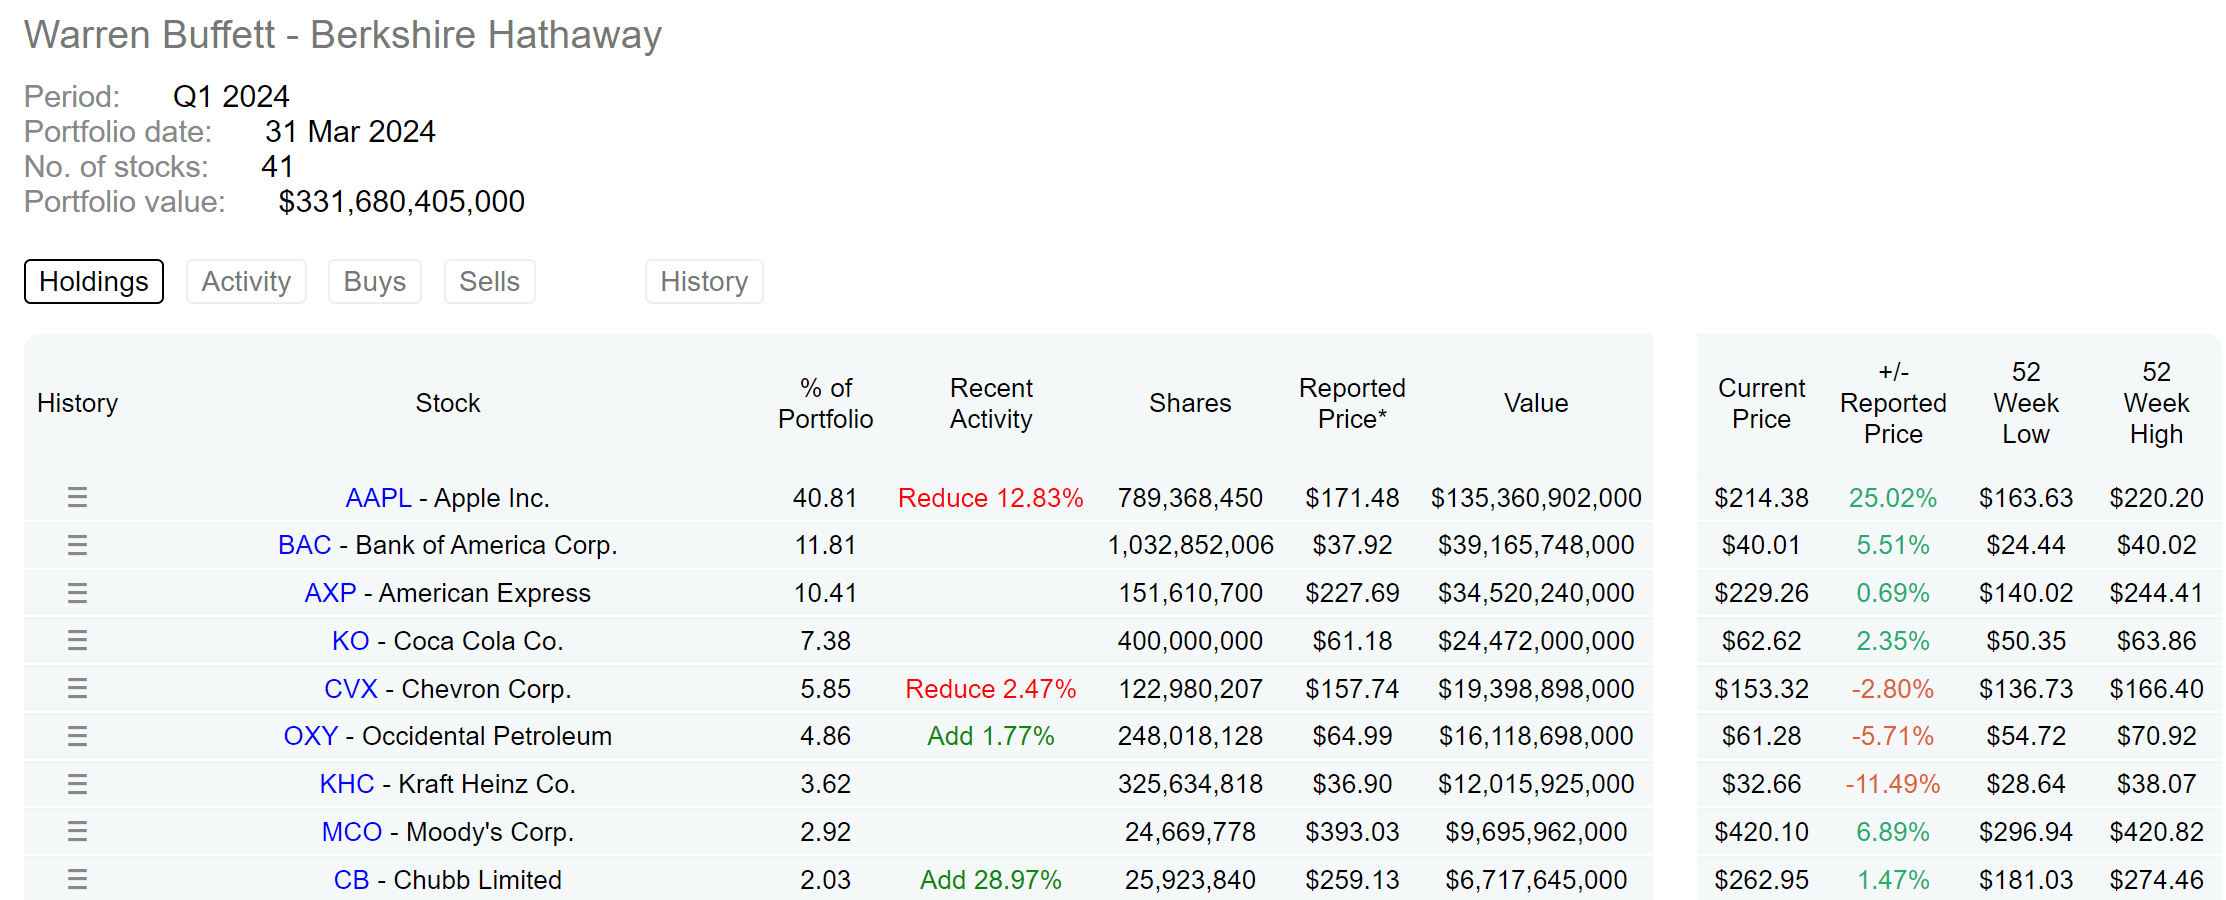Open the Buys tab
Image resolution: width=2226 pixels, height=900 pixels.
pyautogui.click(x=374, y=281)
